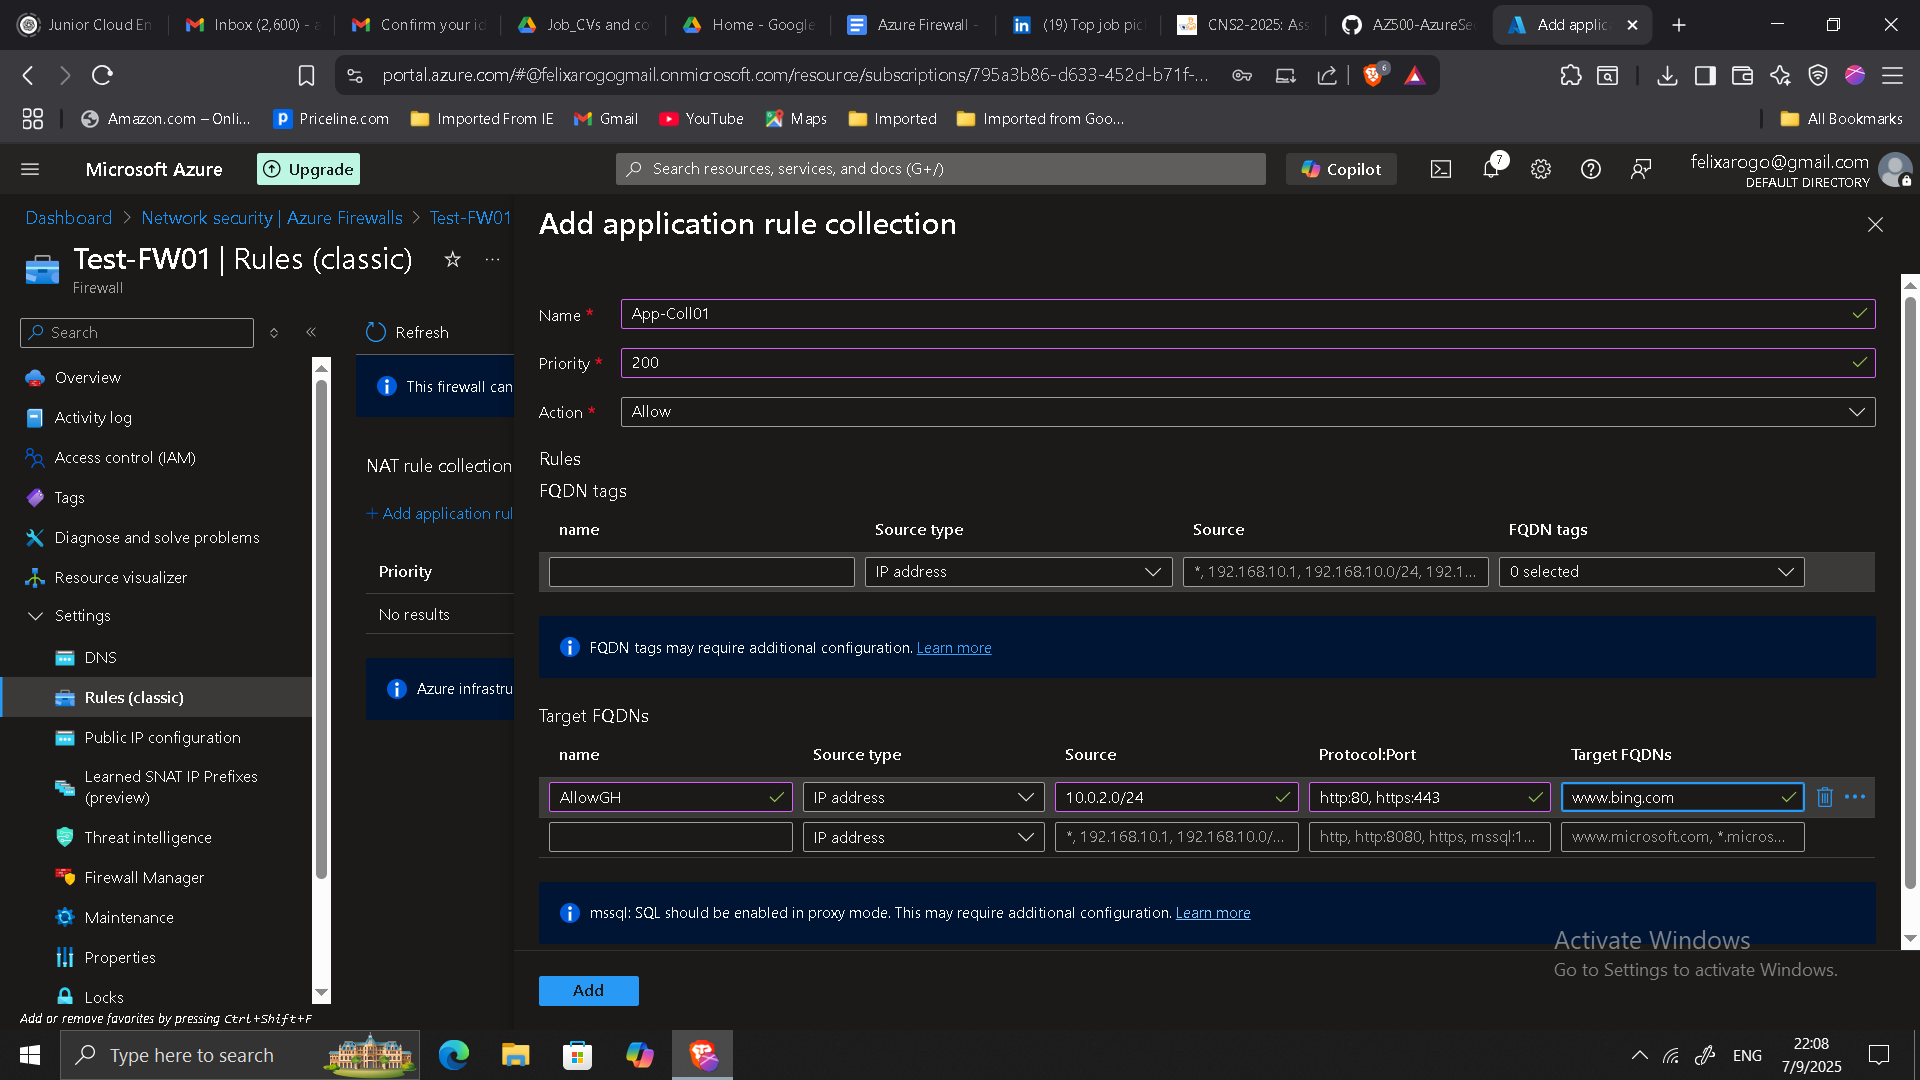
Task: Select DNS under Settings
Action: point(100,657)
